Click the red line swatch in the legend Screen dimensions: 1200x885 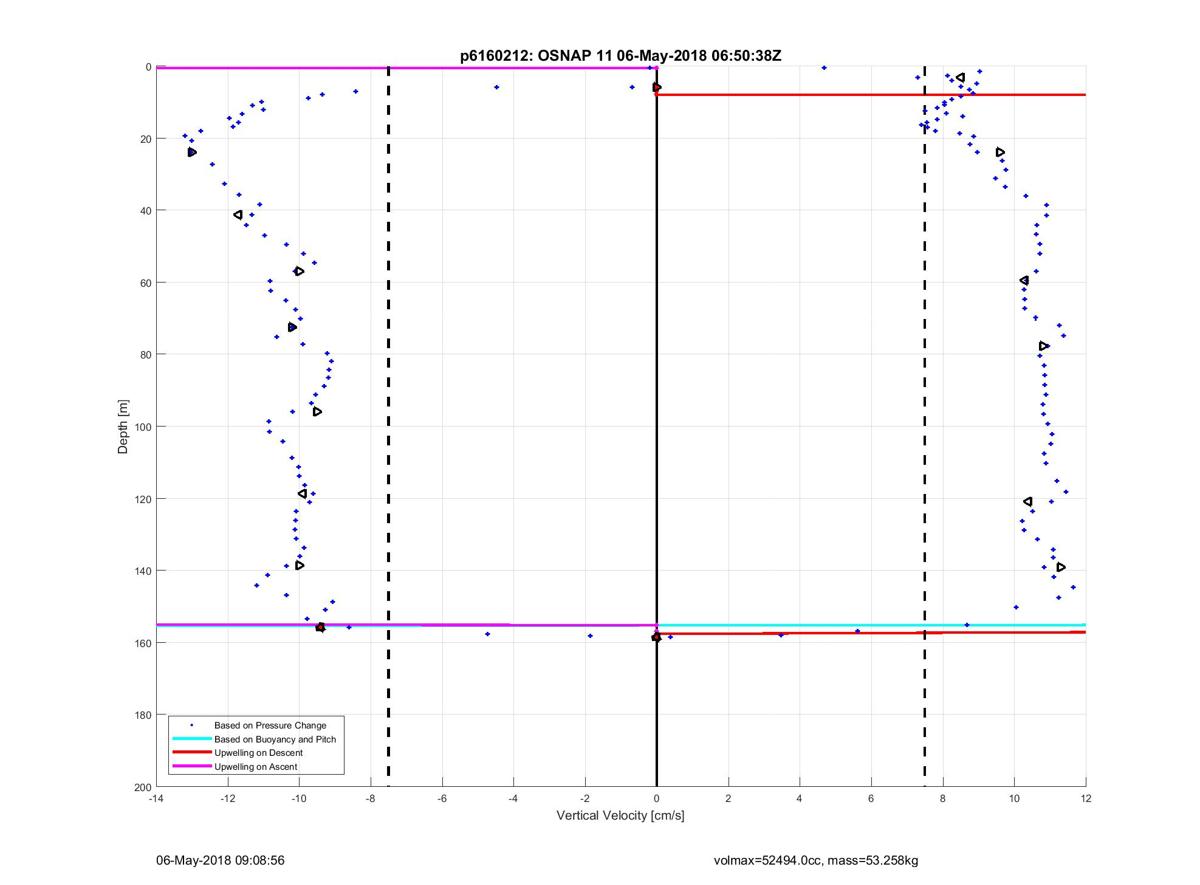(x=191, y=753)
